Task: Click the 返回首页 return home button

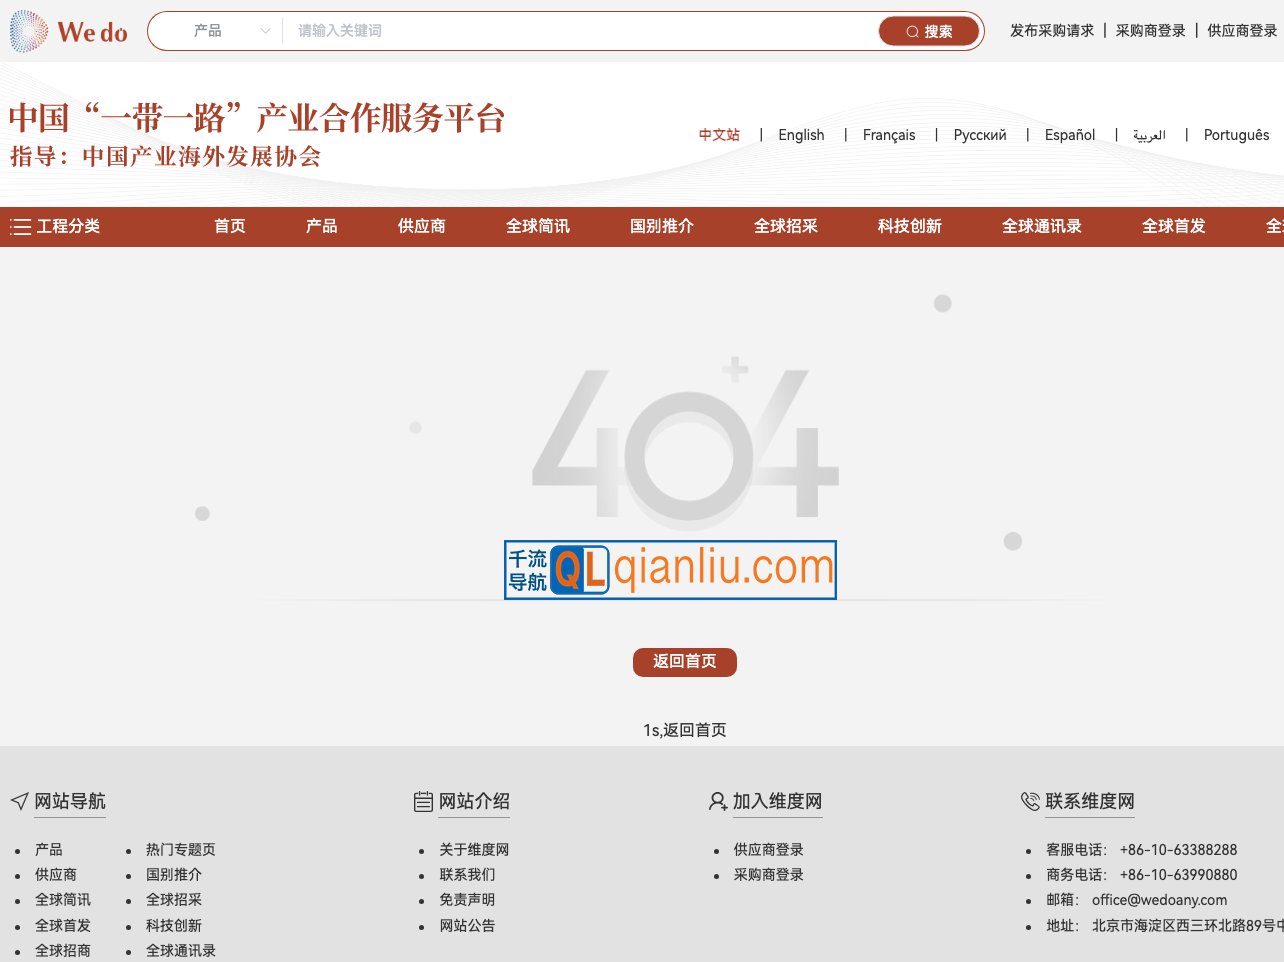Action: click(x=684, y=662)
